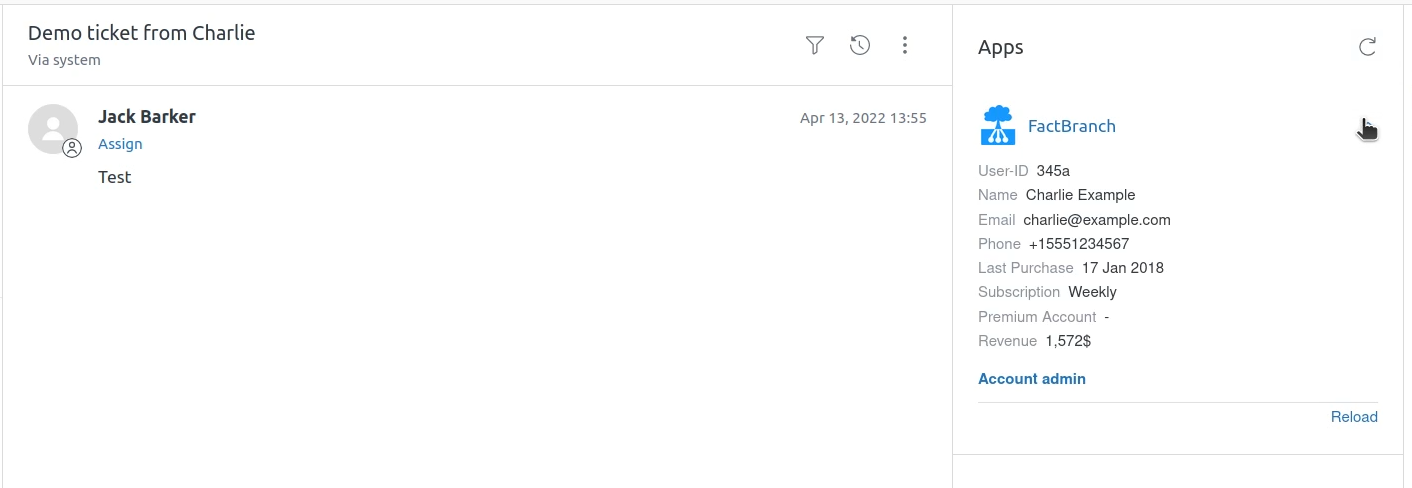The height and width of the screenshot is (488, 1412).
Task: Click the Jack Barker author name
Action: coord(147,117)
